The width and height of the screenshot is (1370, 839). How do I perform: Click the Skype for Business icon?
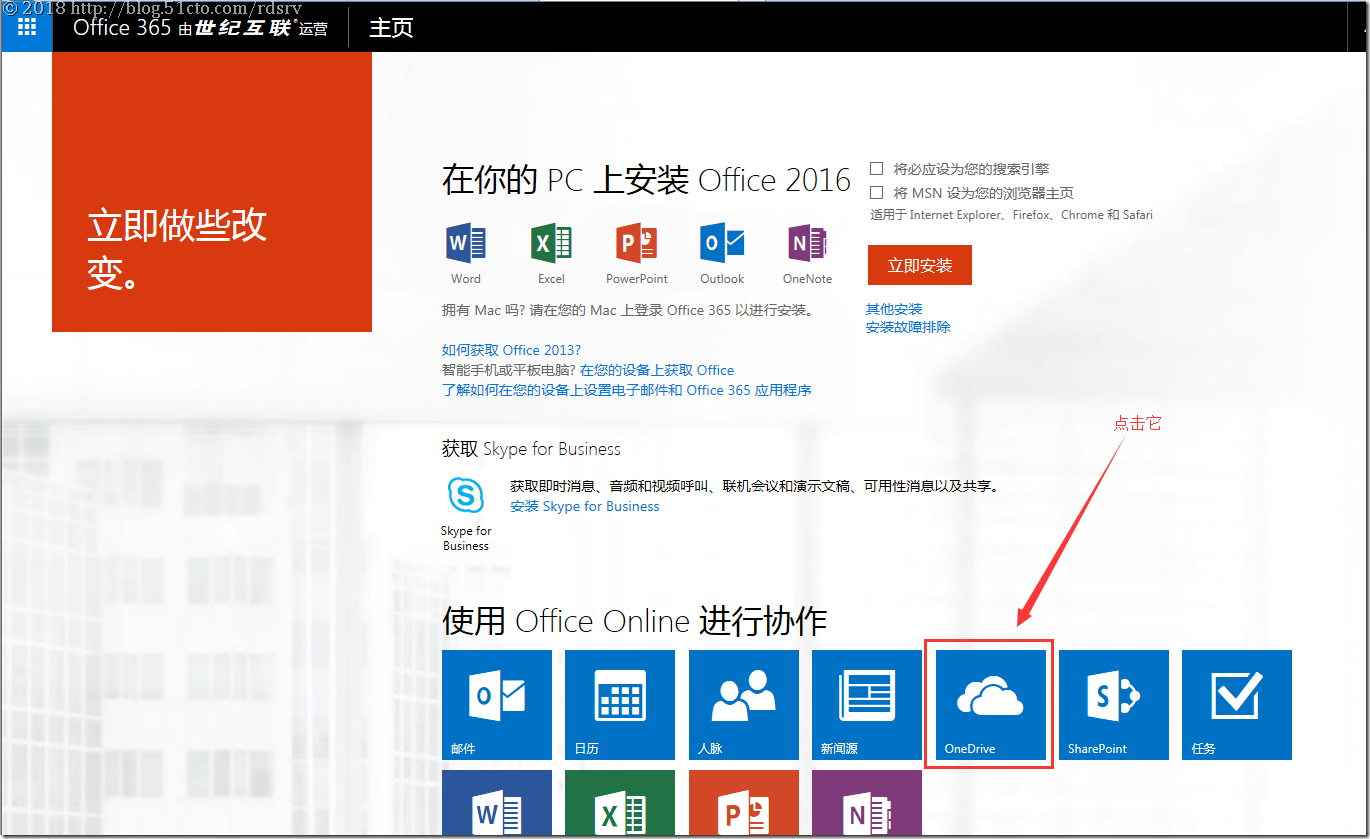(466, 495)
